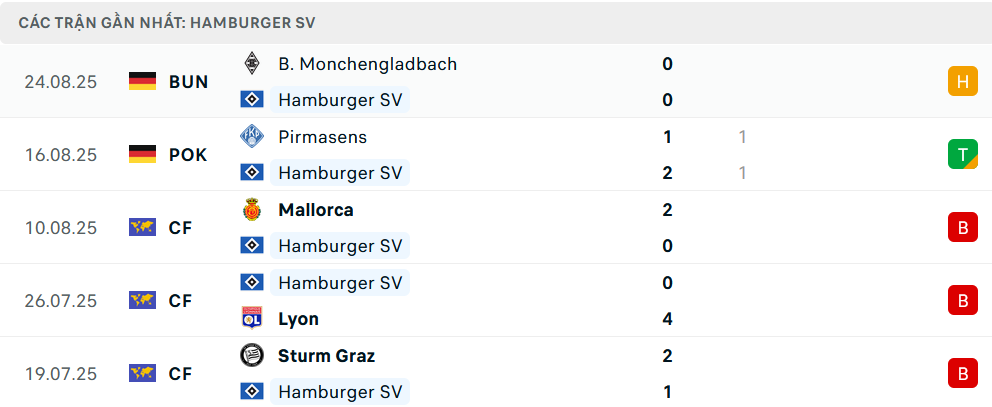The width and height of the screenshot is (992, 407).
Task: Click the green T win result badge
Action: [x=962, y=155]
